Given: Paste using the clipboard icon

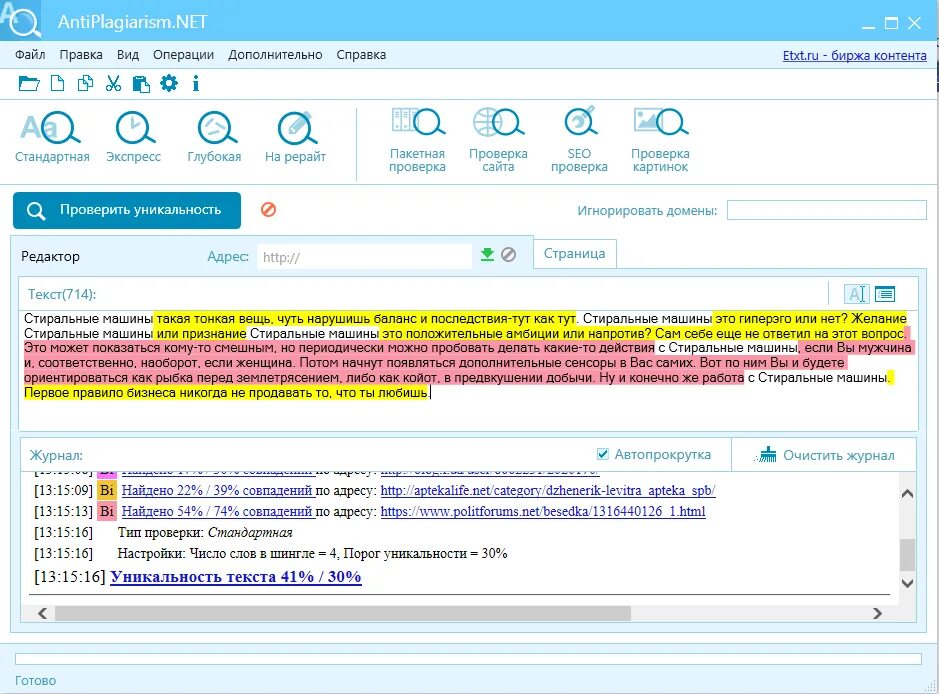Looking at the screenshot, I should [141, 83].
